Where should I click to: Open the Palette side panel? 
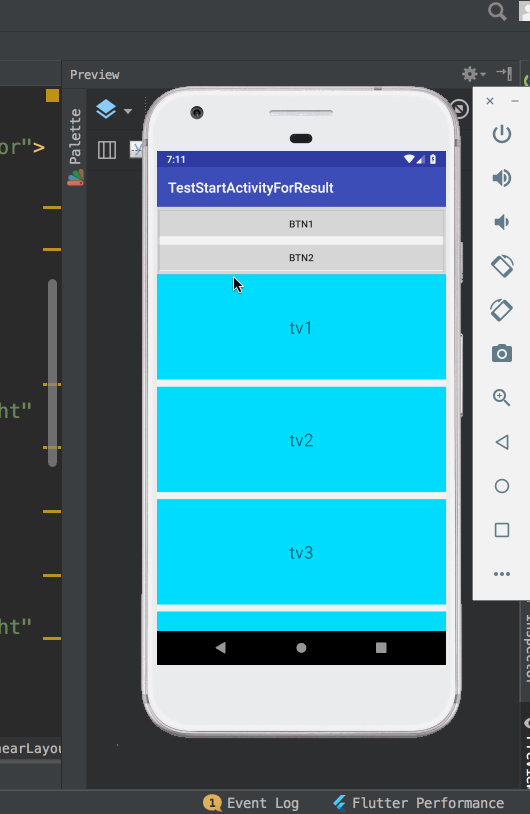coord(75,146)
